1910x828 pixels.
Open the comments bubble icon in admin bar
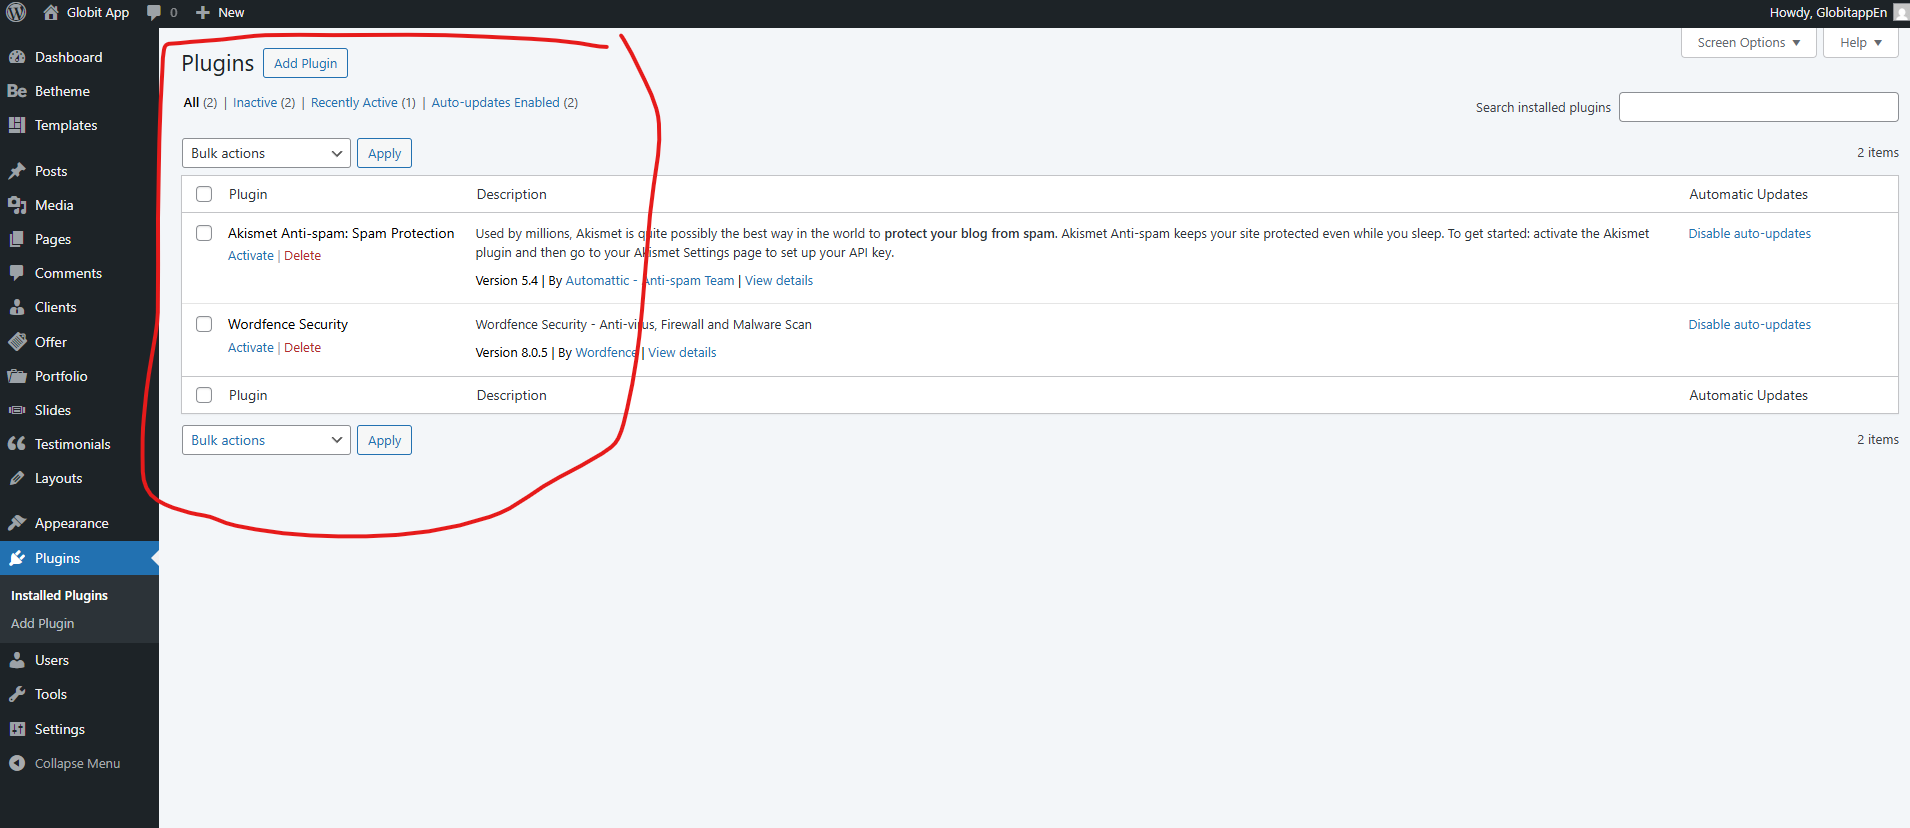(x=154, y=13)
